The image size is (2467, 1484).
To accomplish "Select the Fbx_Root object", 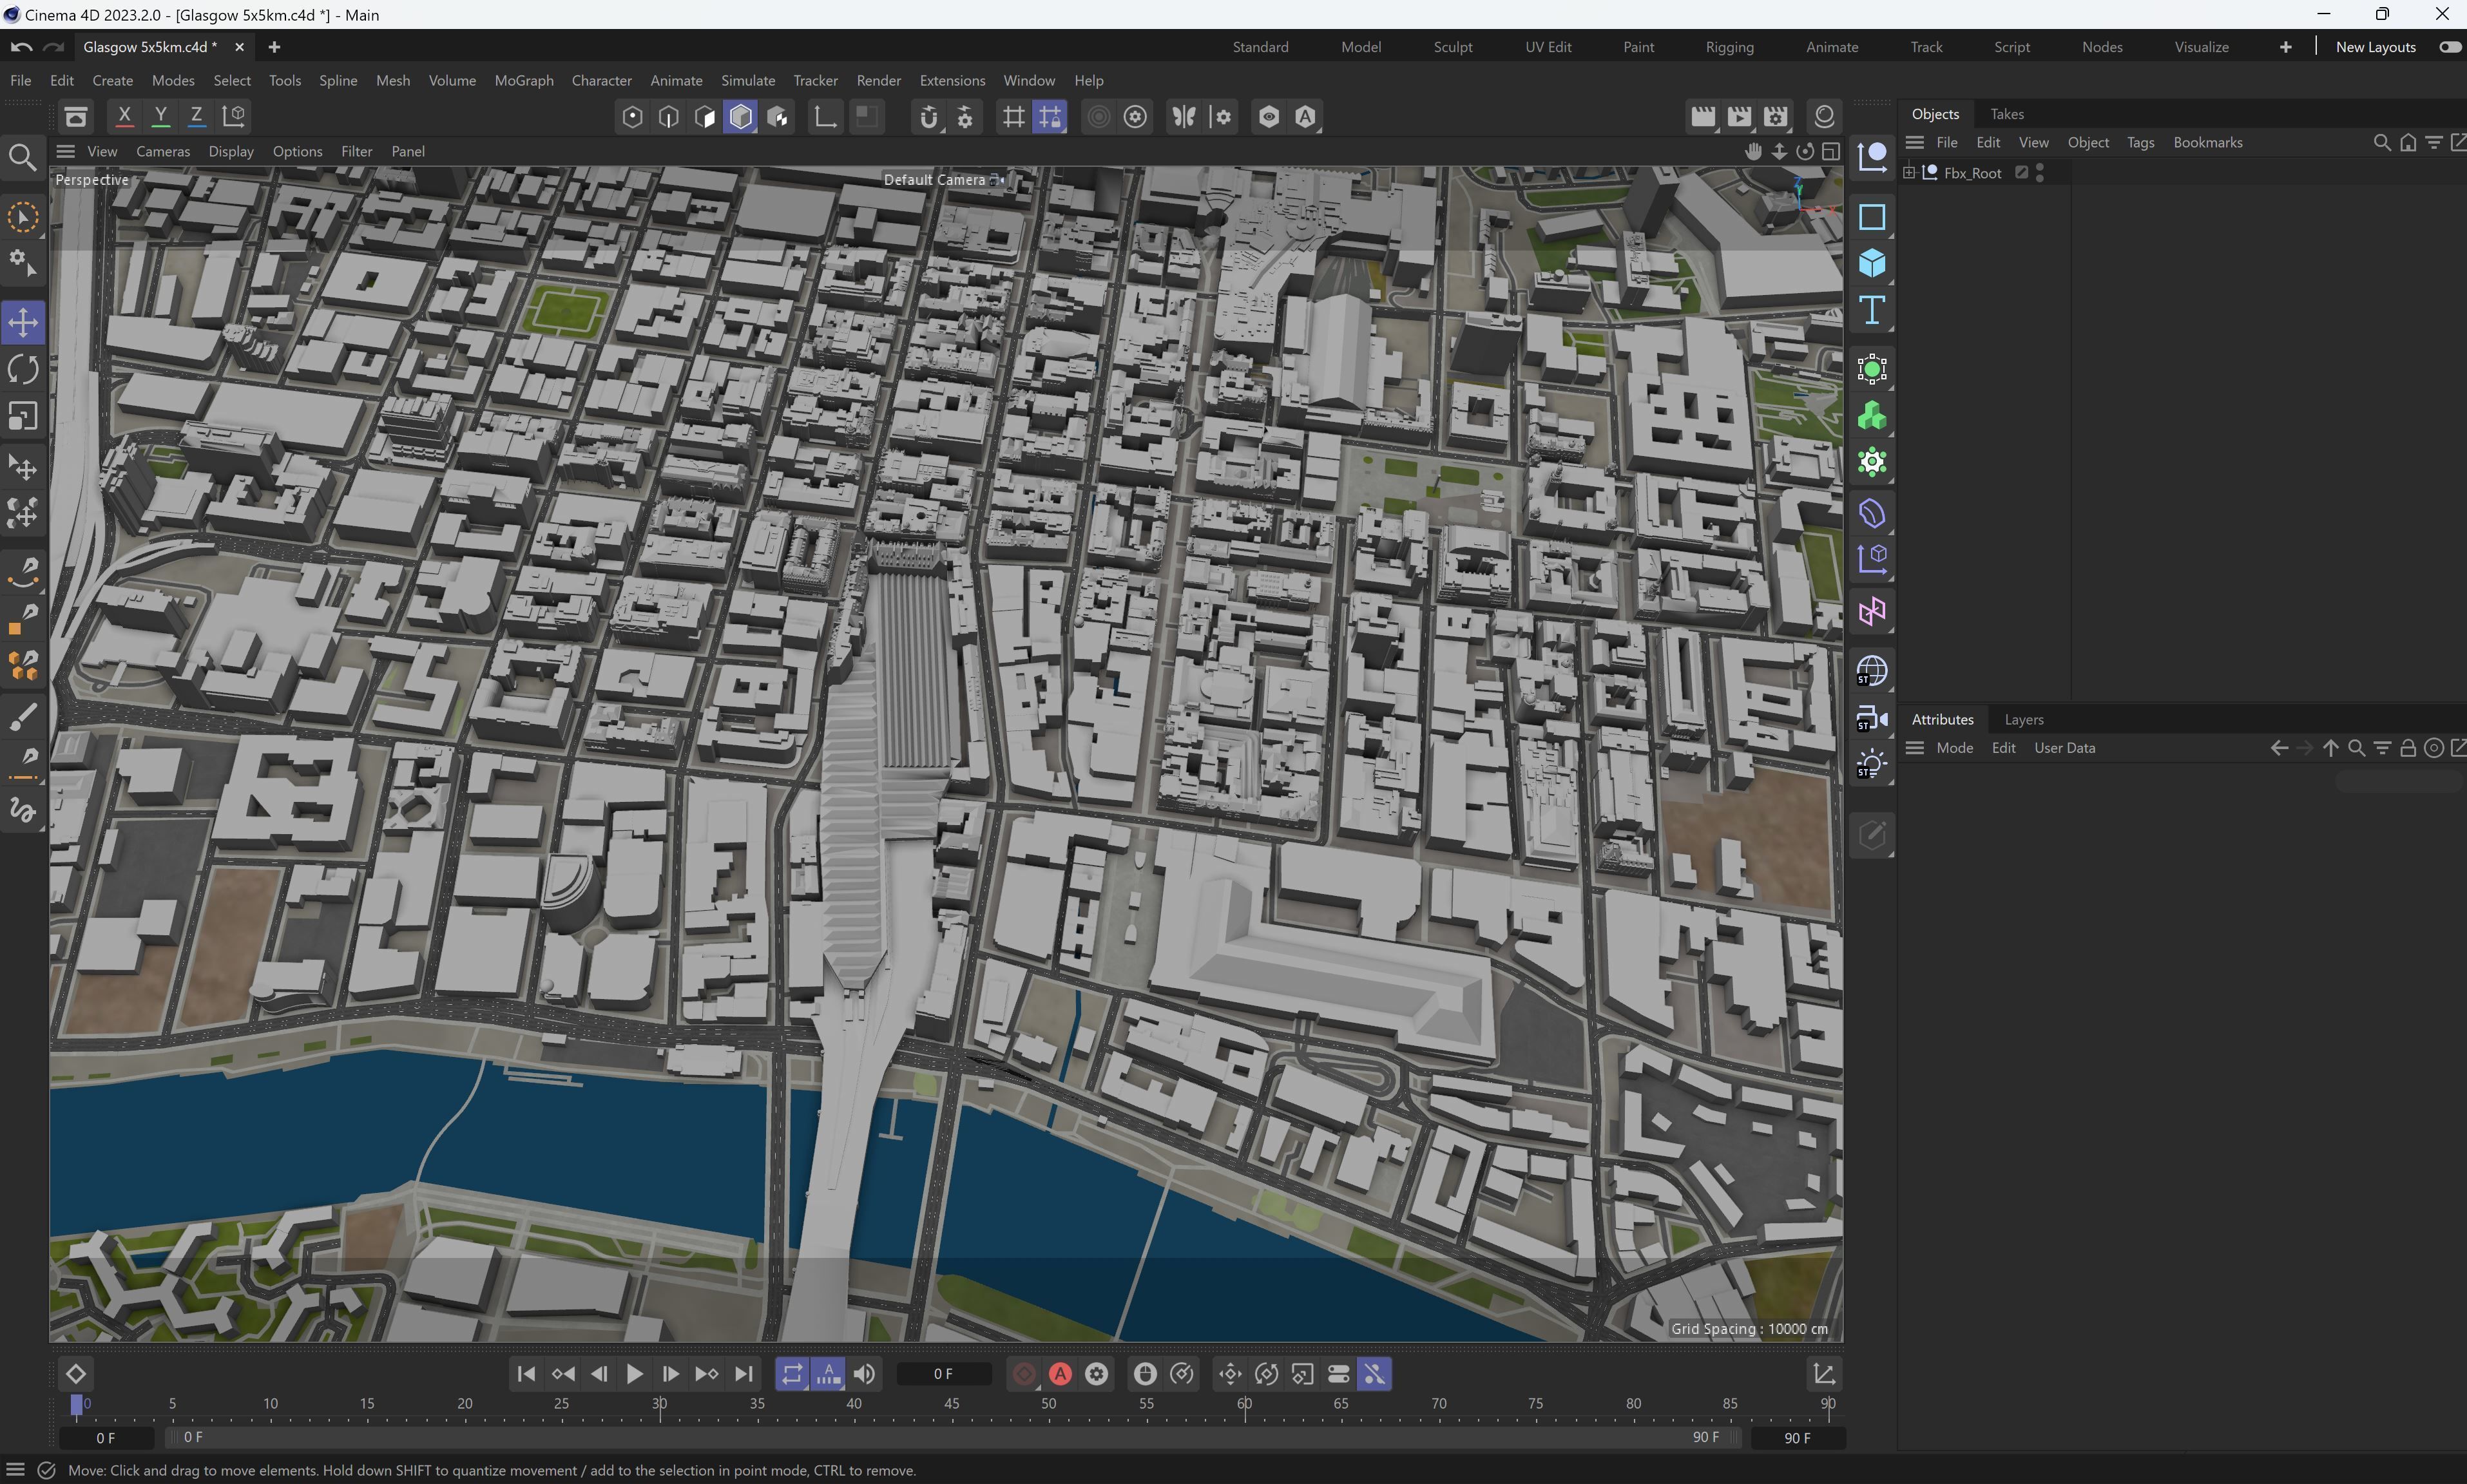I will pos(1972,173).
